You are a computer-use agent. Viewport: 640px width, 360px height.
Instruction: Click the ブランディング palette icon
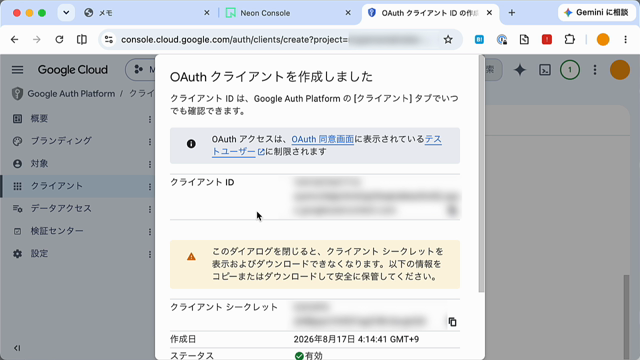(17, 141)
